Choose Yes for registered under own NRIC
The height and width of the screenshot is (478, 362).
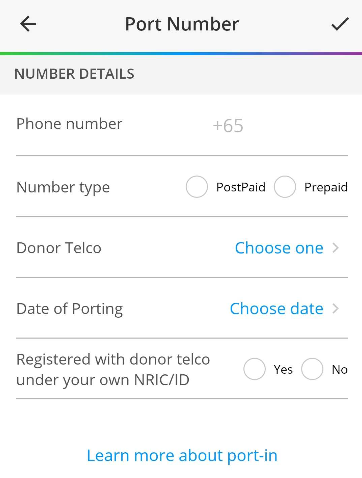coord(254,369)
